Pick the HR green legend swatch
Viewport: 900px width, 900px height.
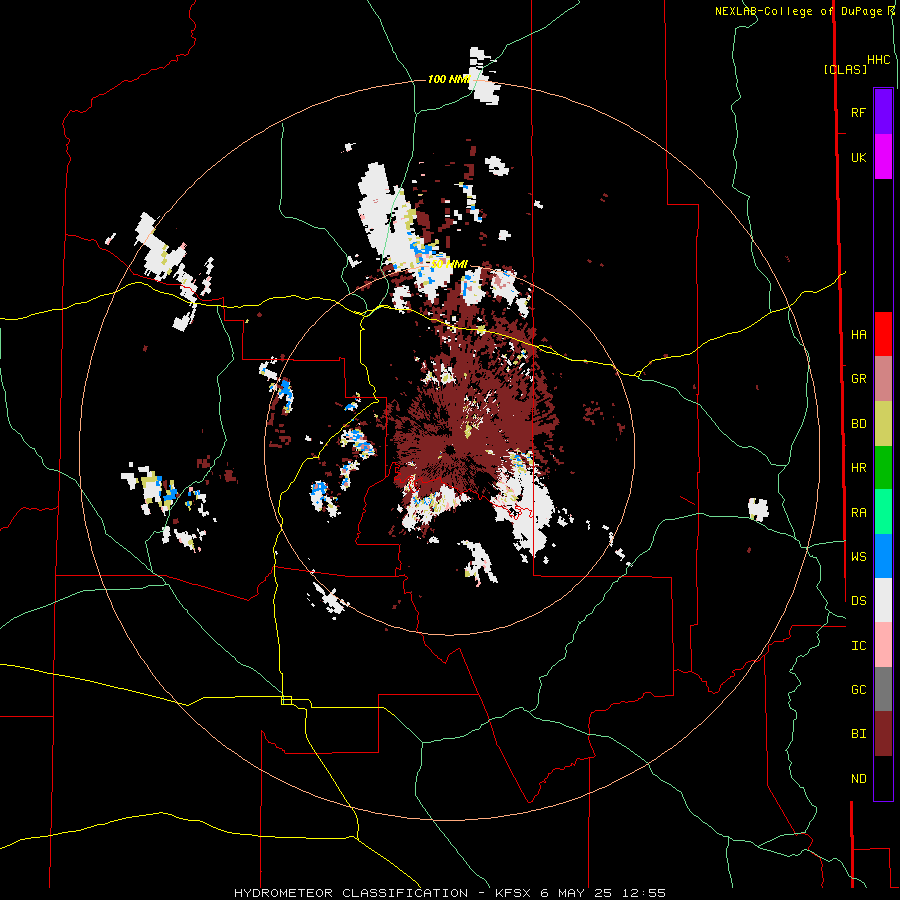(883, 467)
